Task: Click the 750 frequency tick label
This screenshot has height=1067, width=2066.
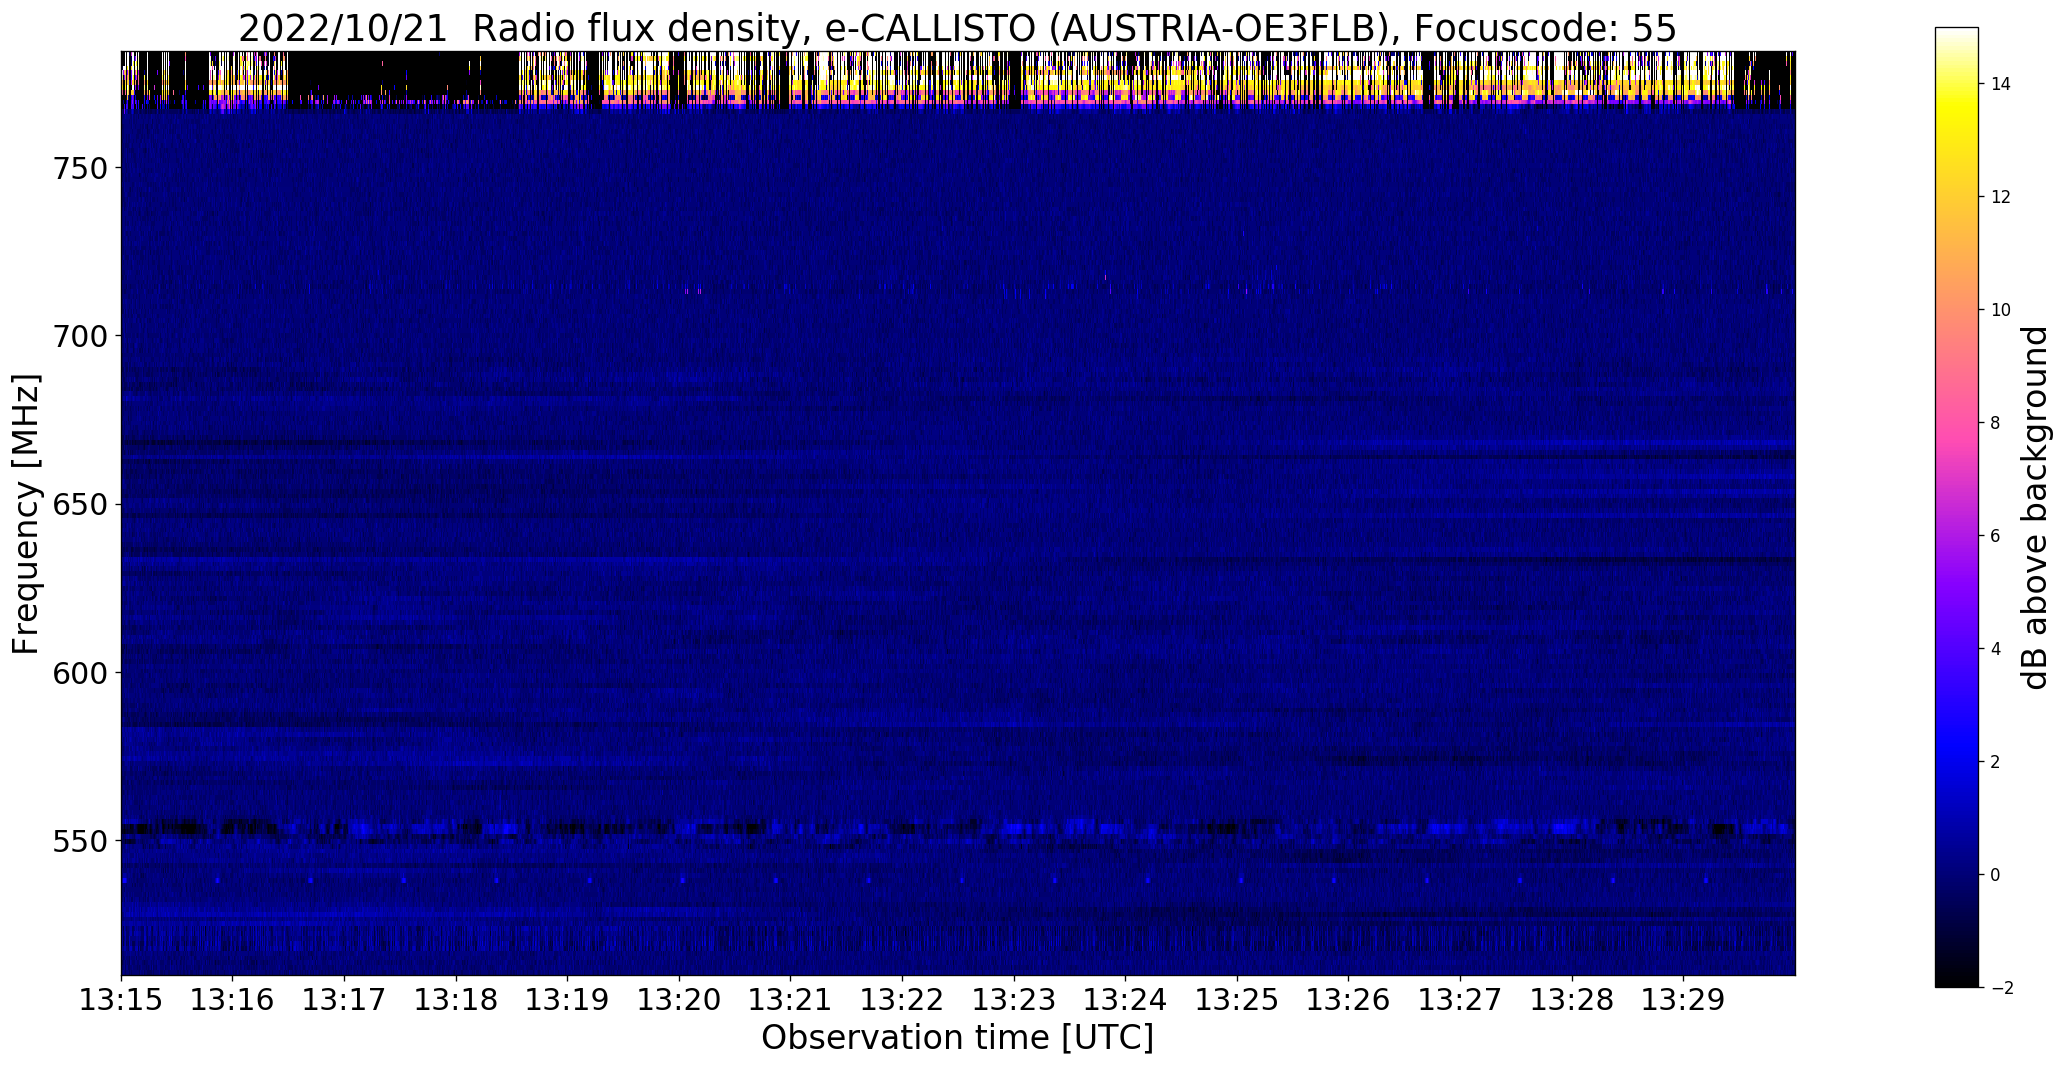Action: (x=79, y=168)
